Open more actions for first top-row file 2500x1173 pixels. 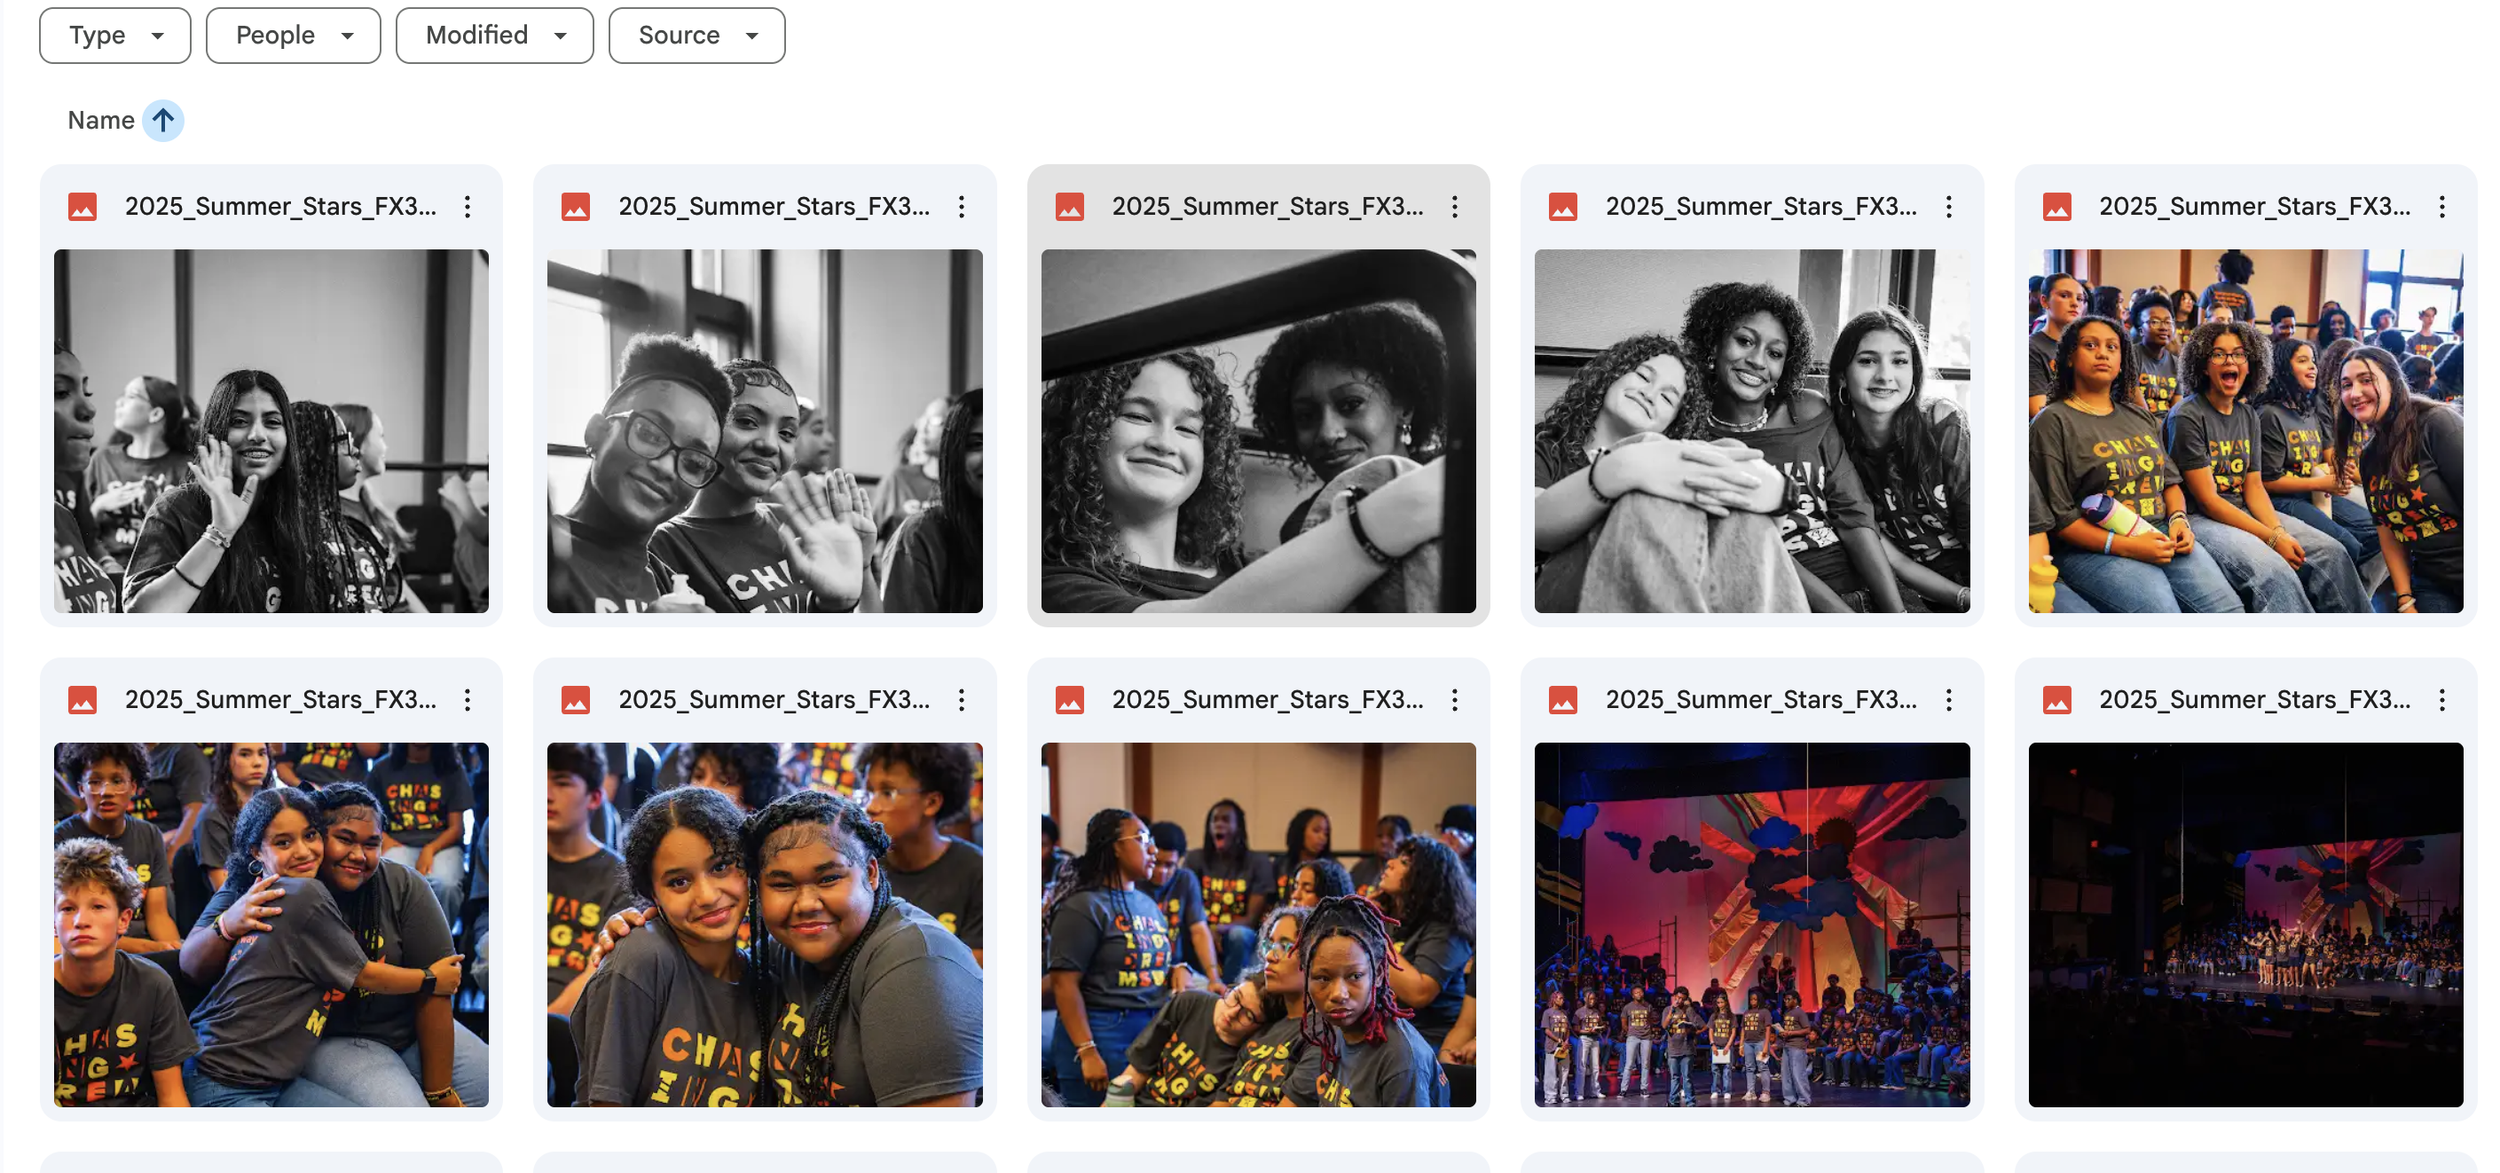(467, 207)
